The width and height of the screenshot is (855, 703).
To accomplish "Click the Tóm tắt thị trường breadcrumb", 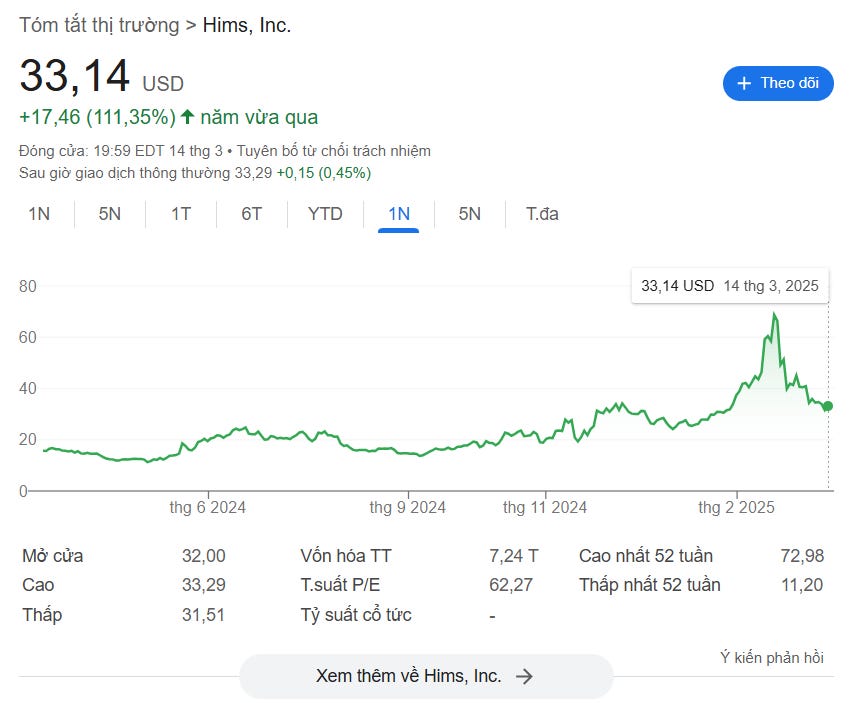I will point(98,26).
